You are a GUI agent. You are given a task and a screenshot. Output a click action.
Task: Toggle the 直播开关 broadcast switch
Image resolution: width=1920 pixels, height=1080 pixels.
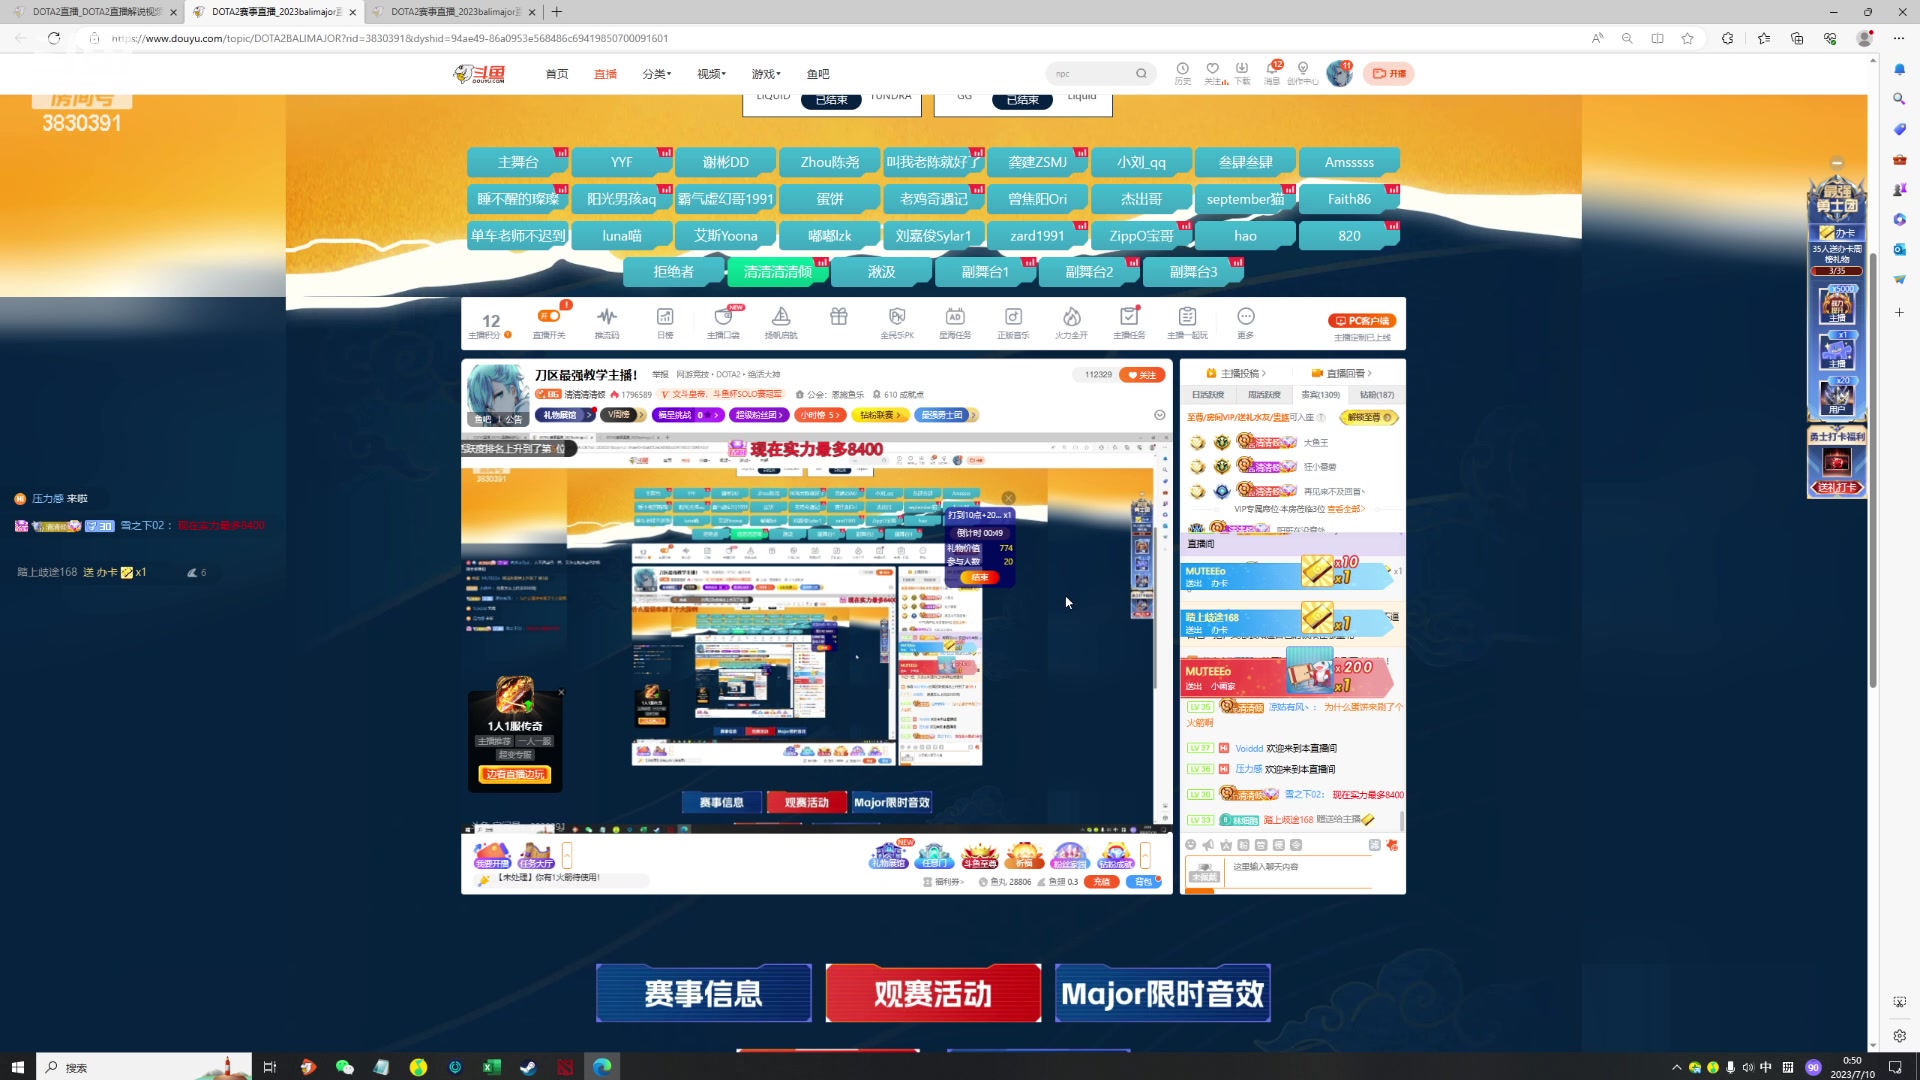549,317
